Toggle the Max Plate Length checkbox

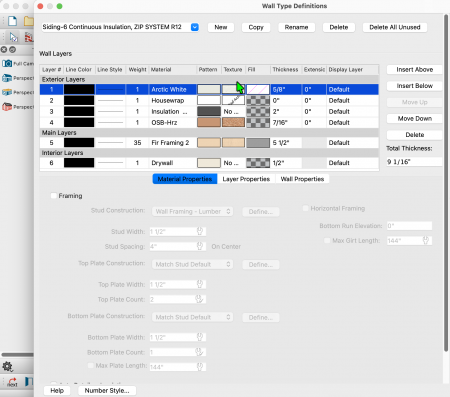pyautogui.click(x=90, y=366)
